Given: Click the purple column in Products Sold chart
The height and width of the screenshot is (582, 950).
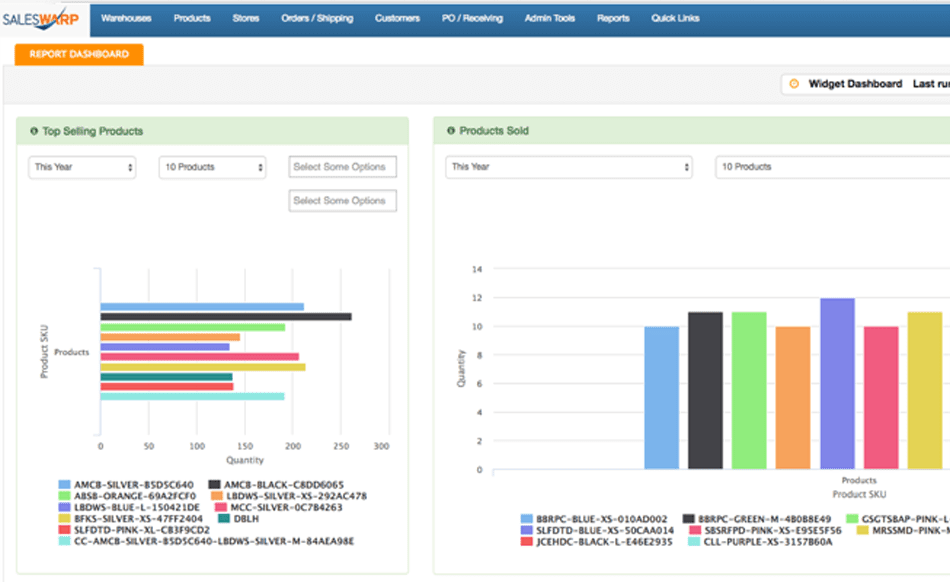Looking at the screenshot, I should (x=837, y=383).
